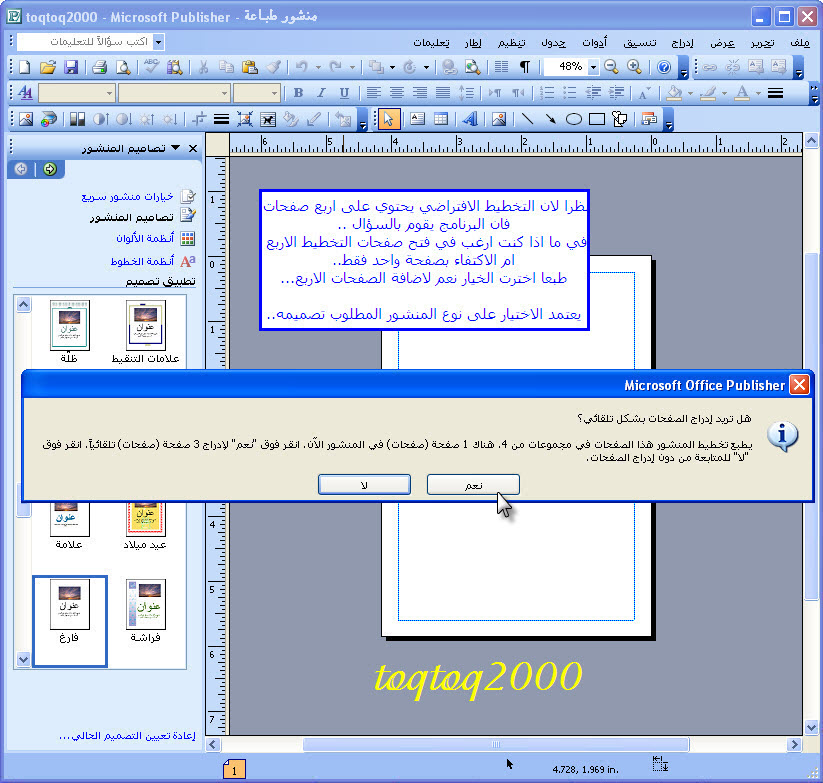Click the Zoom In magnifier icon
Screen dimensions: 823x783
[x=634, y=67]
